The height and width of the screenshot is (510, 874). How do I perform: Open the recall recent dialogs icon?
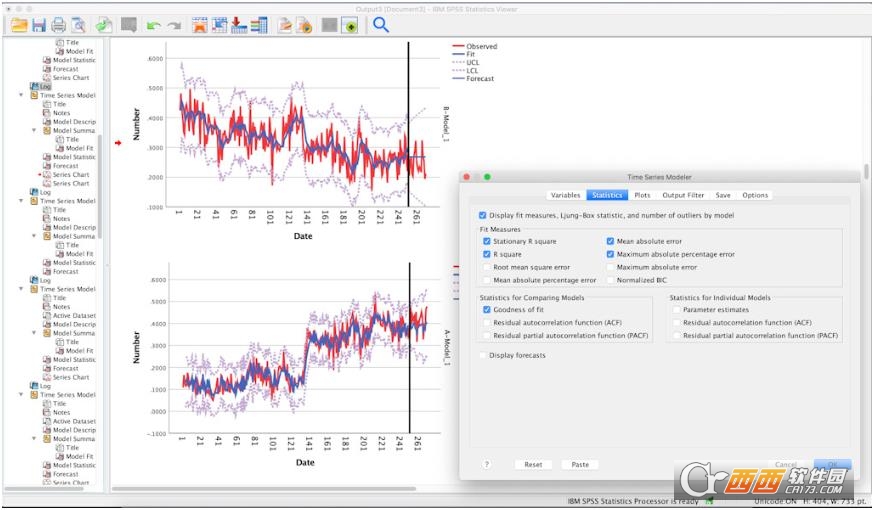pos(129,25)
